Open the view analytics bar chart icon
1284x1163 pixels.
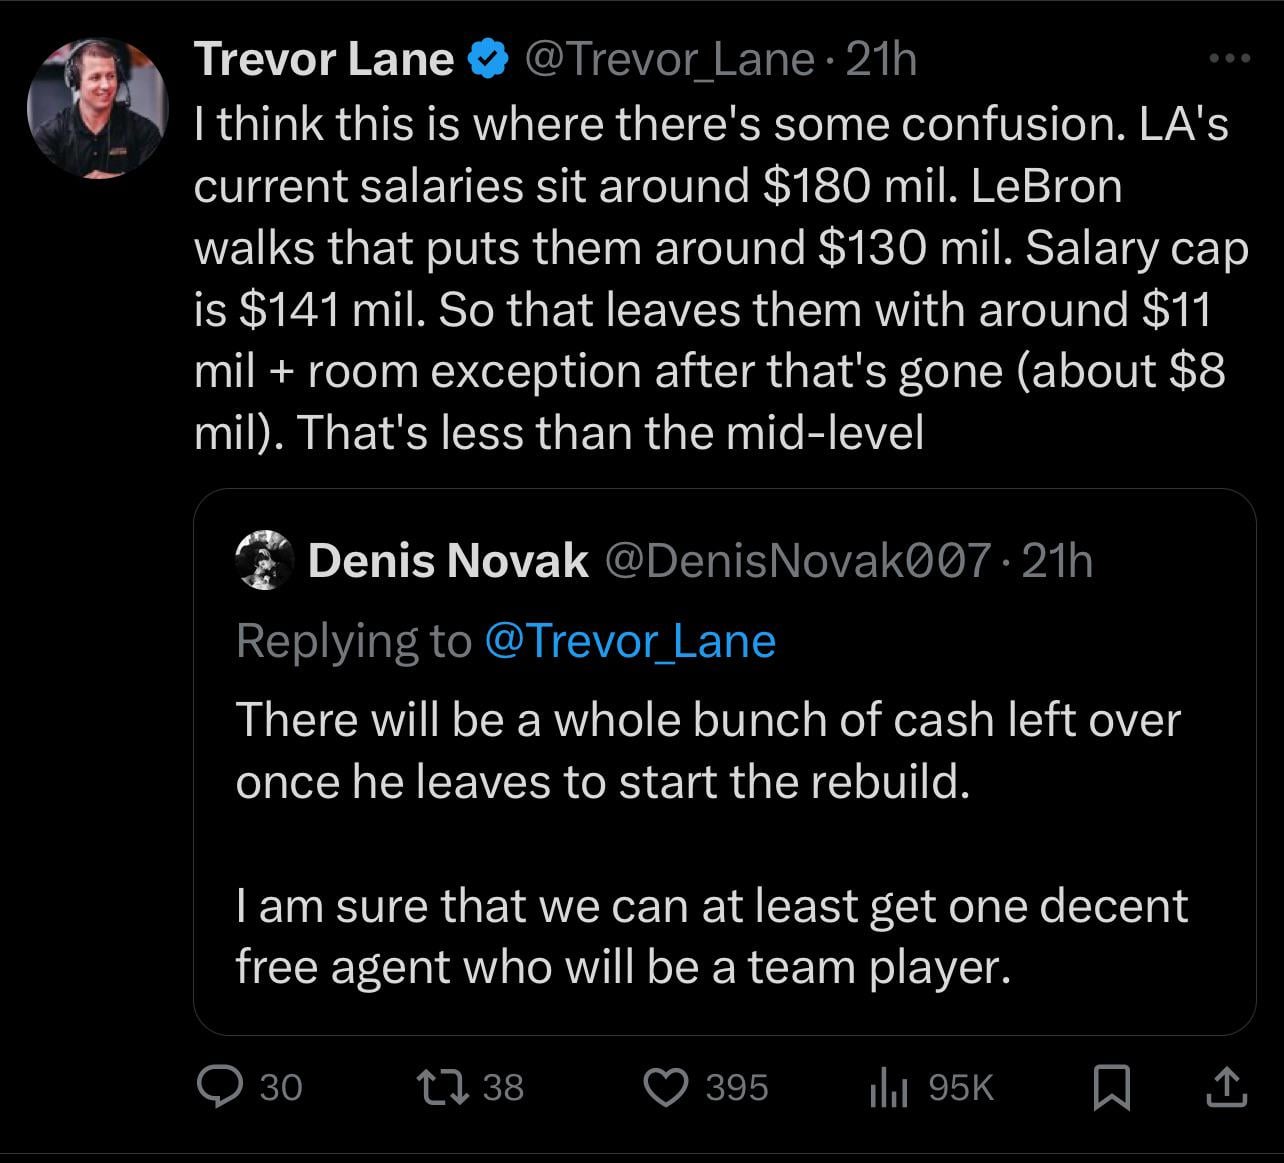tap(888, 1087)
